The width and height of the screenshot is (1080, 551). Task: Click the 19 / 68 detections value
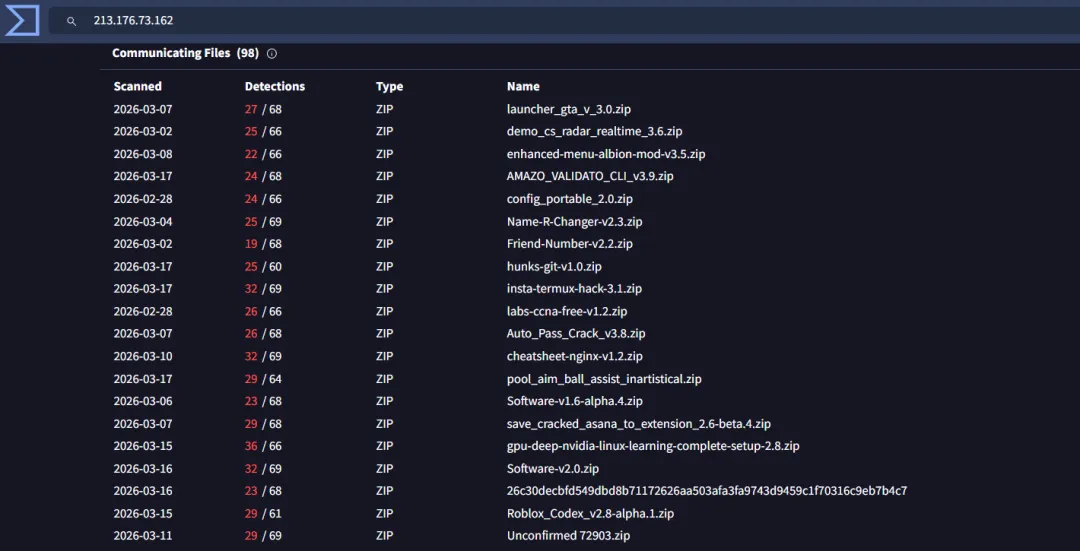coord(263,244)
